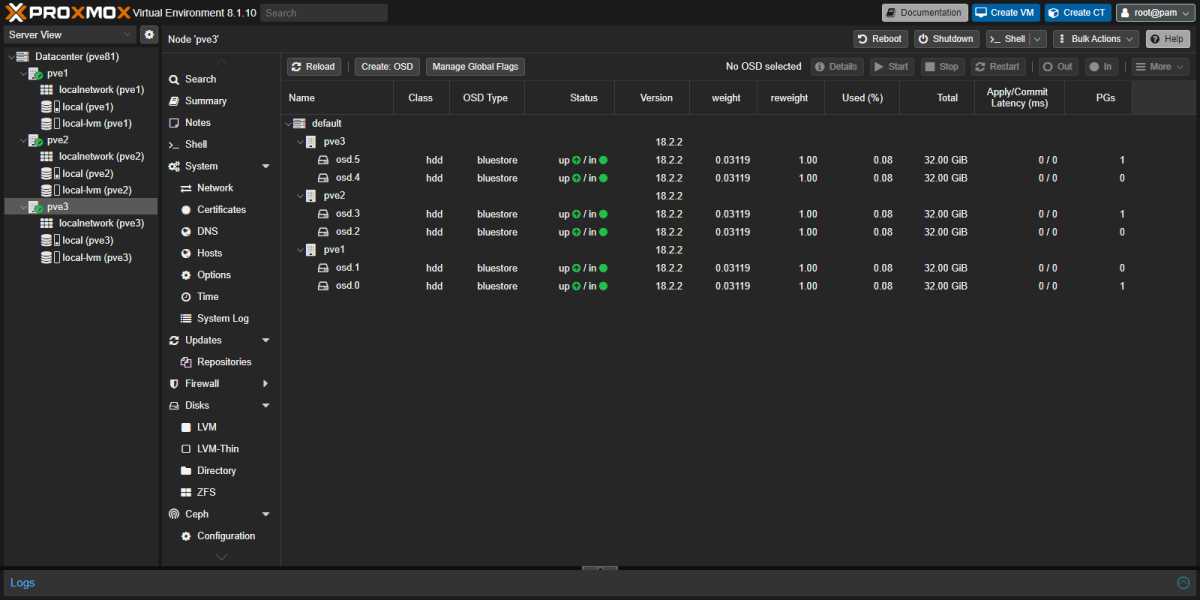Click the Search magnifier icon in node menu
Viewport: 1200px width, 600px height.
(174, 79)
